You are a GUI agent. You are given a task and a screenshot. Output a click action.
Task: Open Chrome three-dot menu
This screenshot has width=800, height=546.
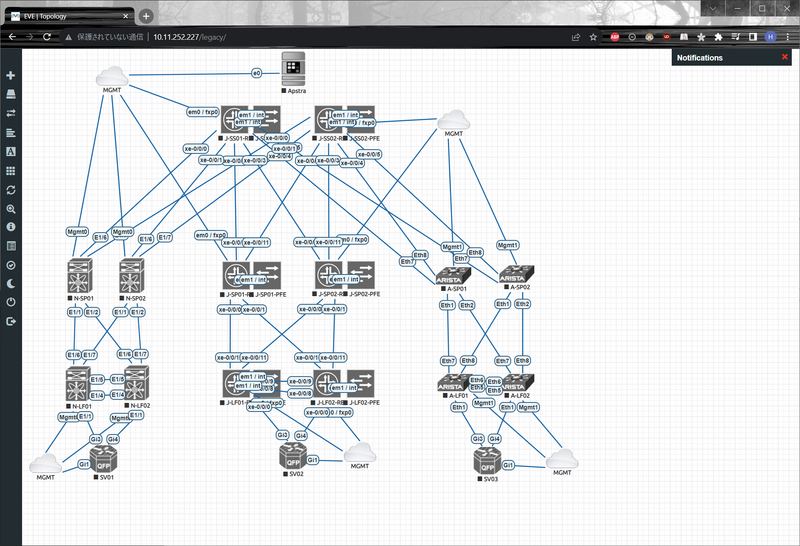pyautogui.click(x=788, y=37)
